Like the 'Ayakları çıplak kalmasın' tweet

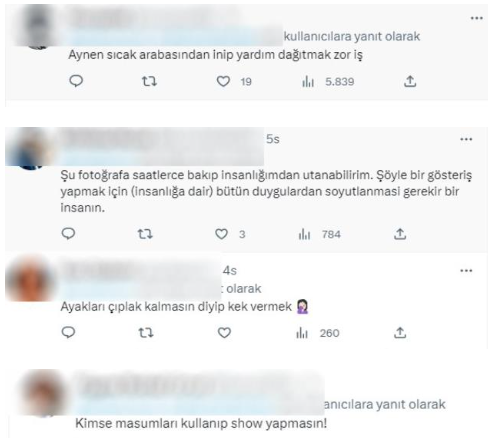point(224,333)
